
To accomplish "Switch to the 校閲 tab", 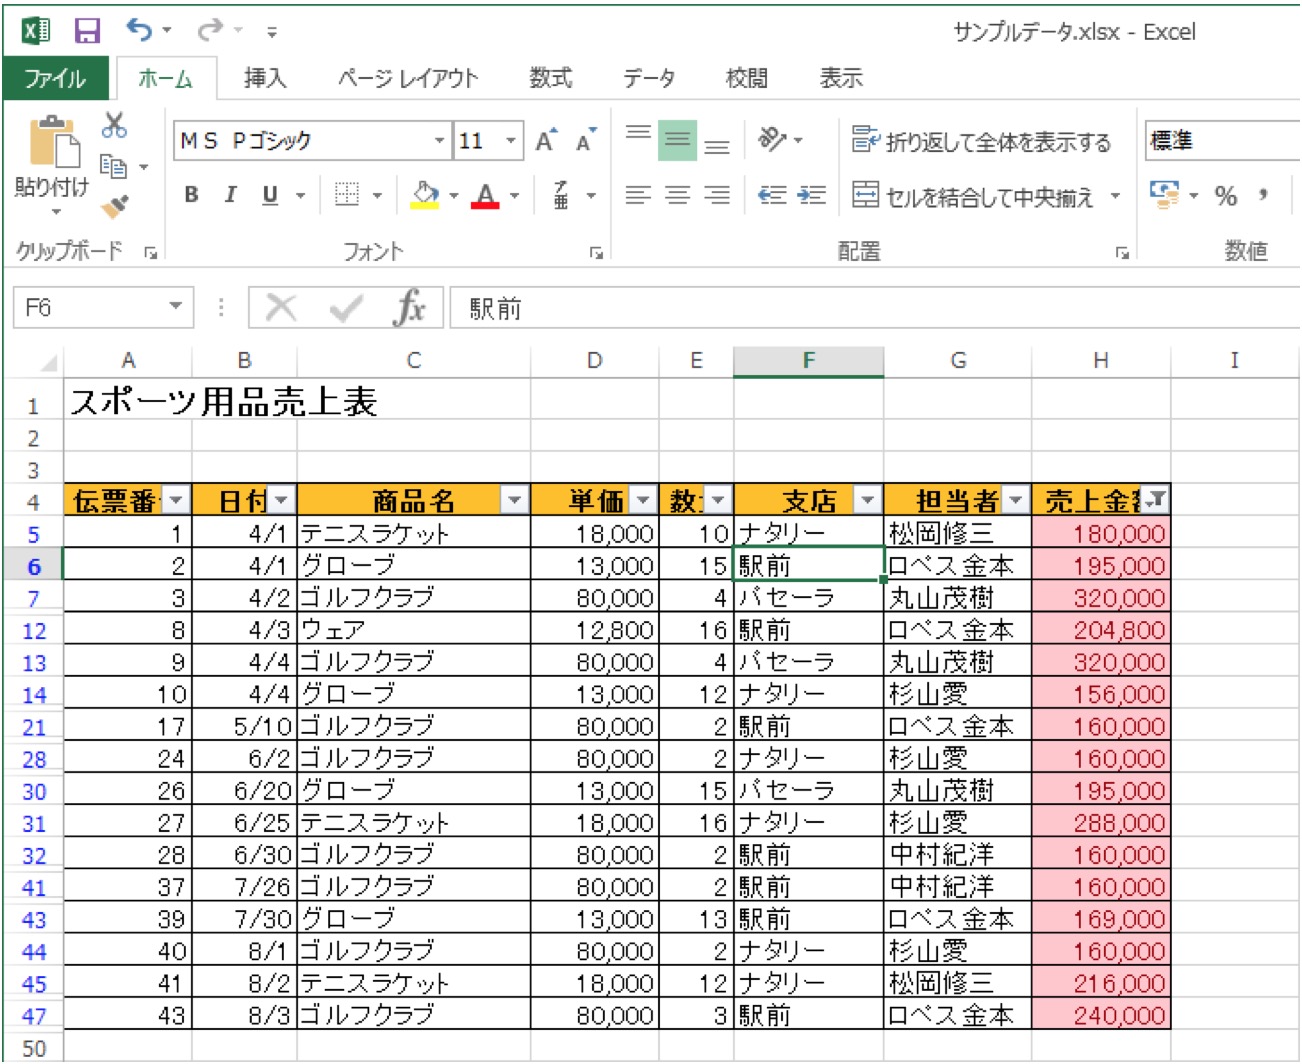I will [x=747, y=78].
